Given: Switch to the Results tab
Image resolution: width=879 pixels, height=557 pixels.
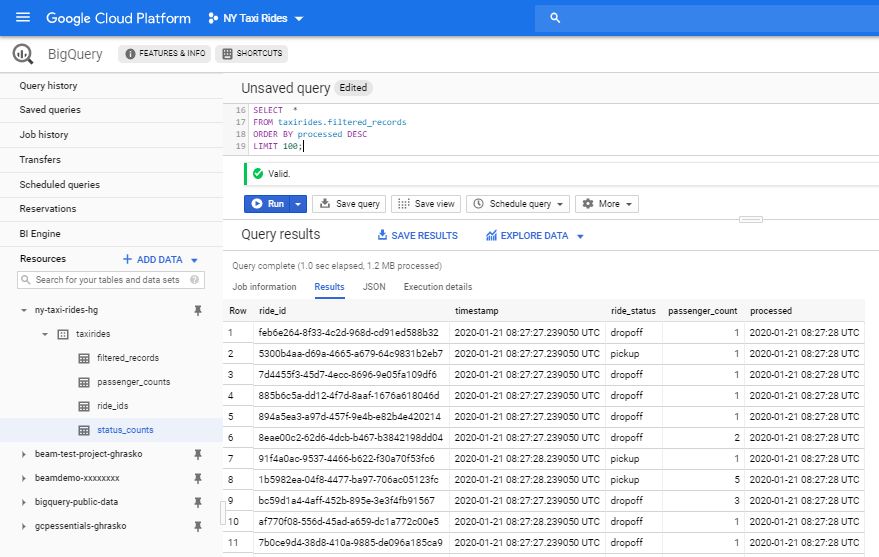Looking at the screenshot, I should pos(329,287).
